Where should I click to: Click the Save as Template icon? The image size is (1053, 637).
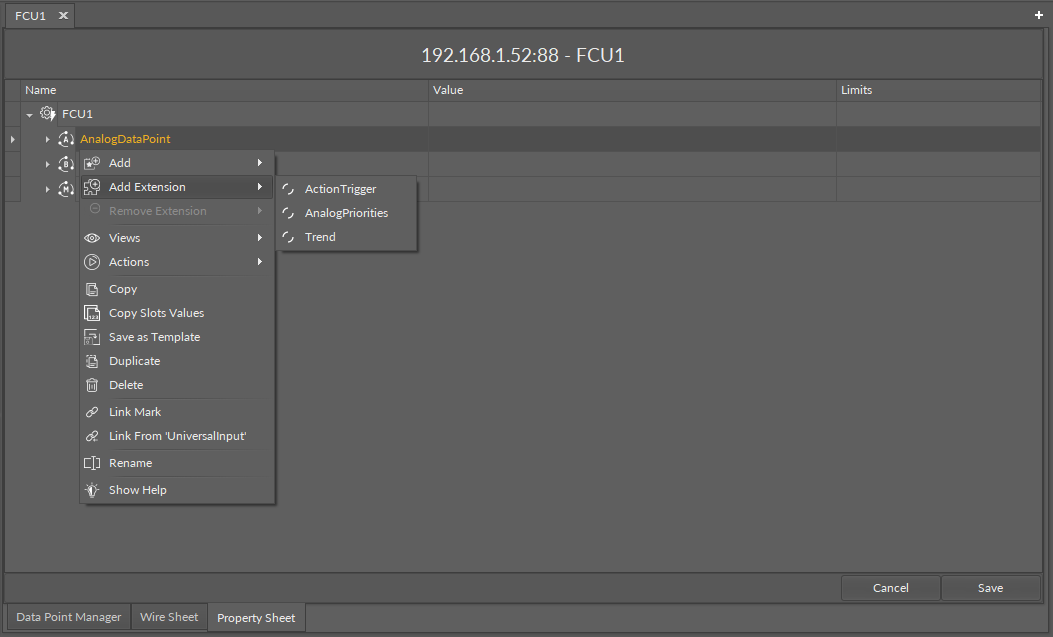coord(92,337)
